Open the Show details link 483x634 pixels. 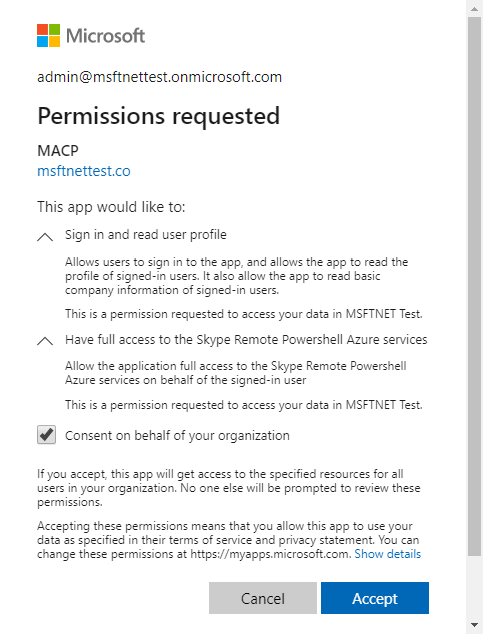388,554
